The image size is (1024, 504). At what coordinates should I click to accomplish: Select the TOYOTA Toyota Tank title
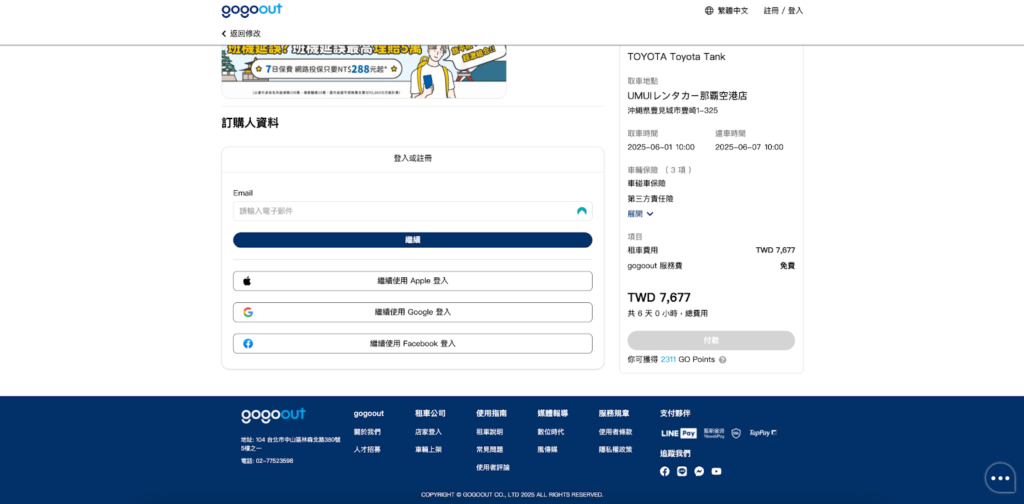click(x=677, y=57)
